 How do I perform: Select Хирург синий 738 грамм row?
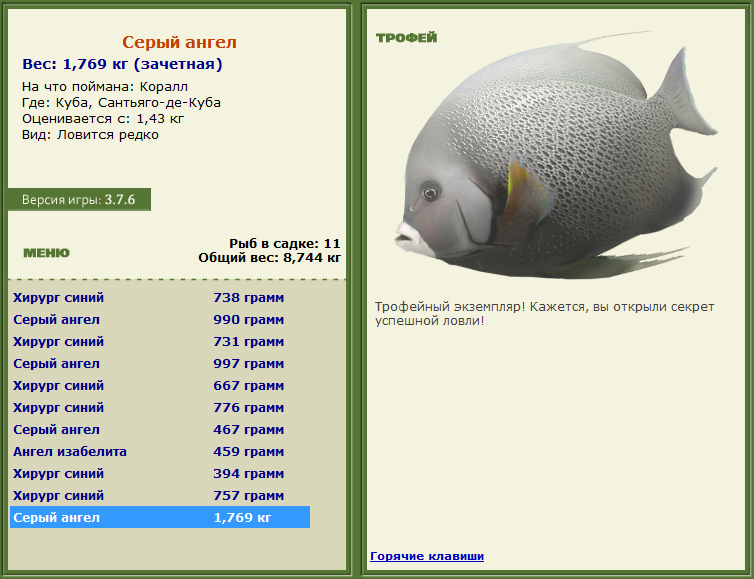[160, 298]
